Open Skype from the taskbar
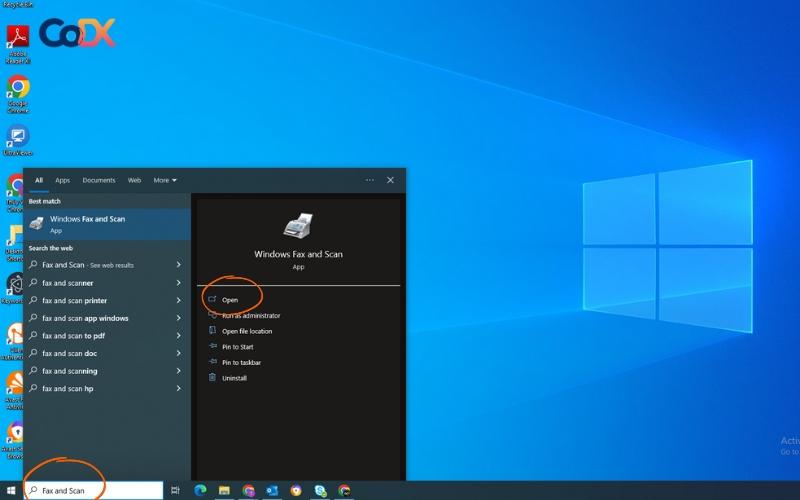800x500 pixels. pos(320,490)
